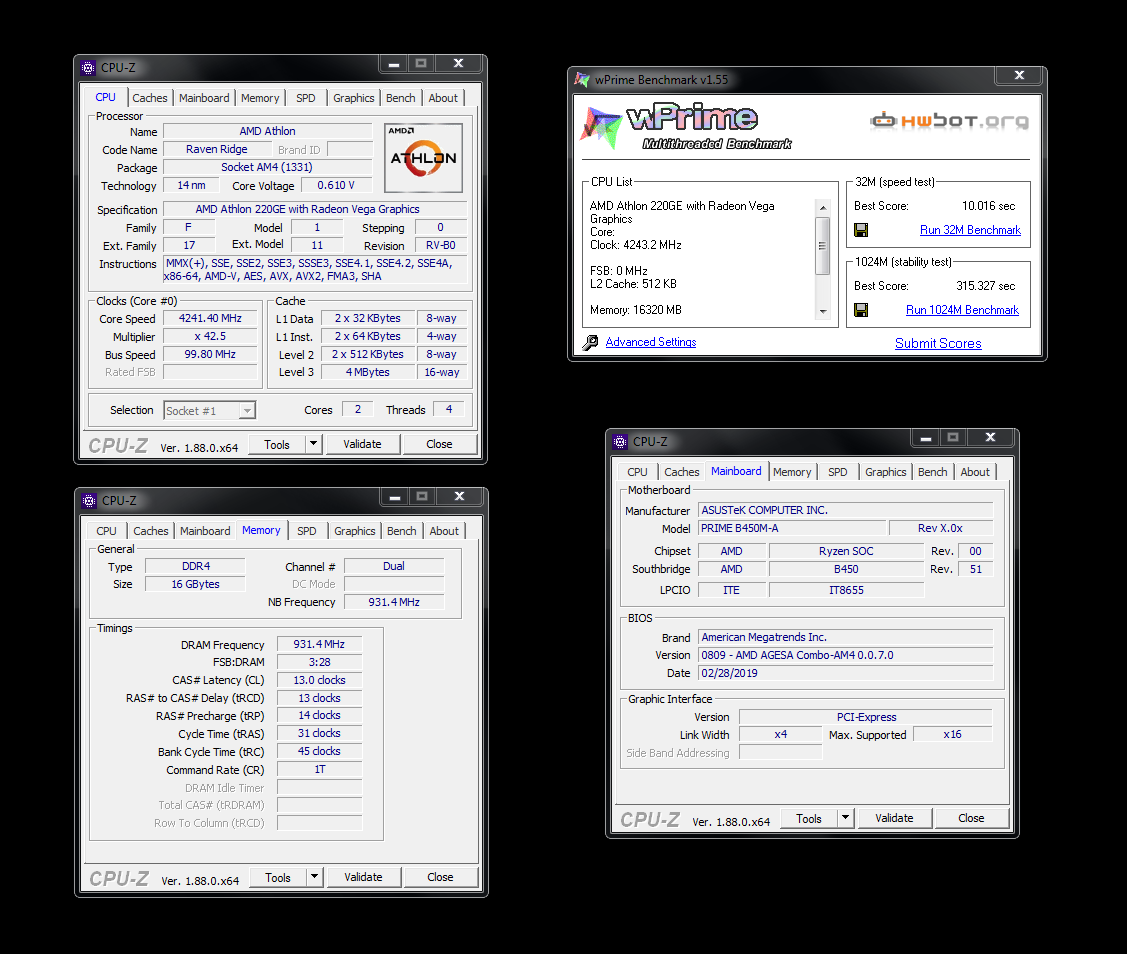Click Validate in the Memory tab window
1127x954 pixels.
pos(363,877)
